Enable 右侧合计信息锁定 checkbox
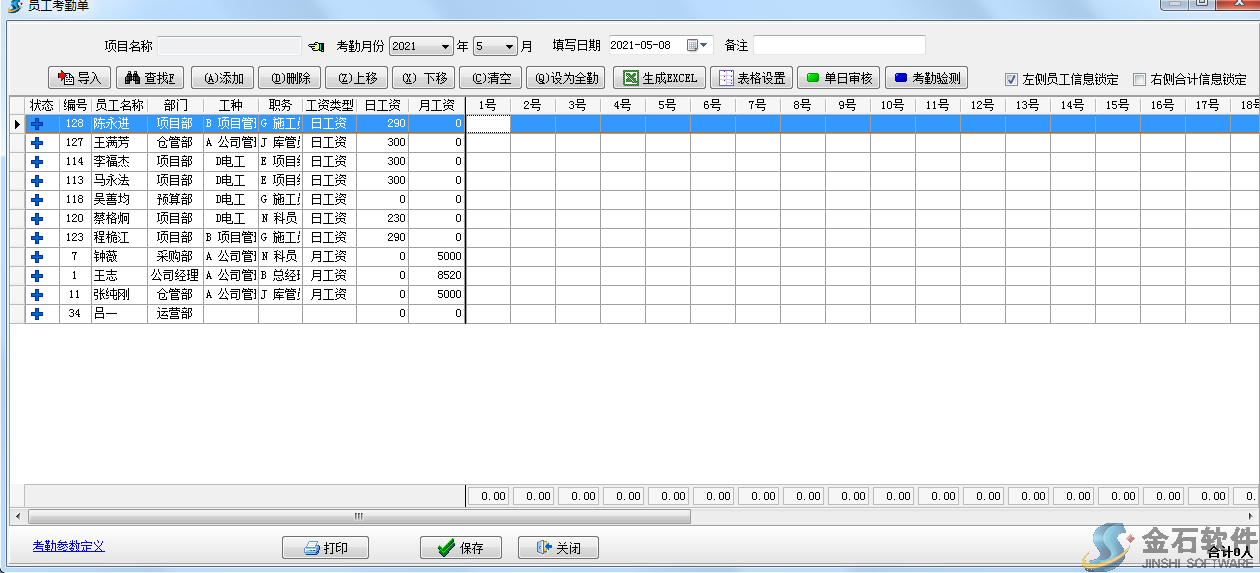This screenshot has width=1260, height=573. point(1139,79)
